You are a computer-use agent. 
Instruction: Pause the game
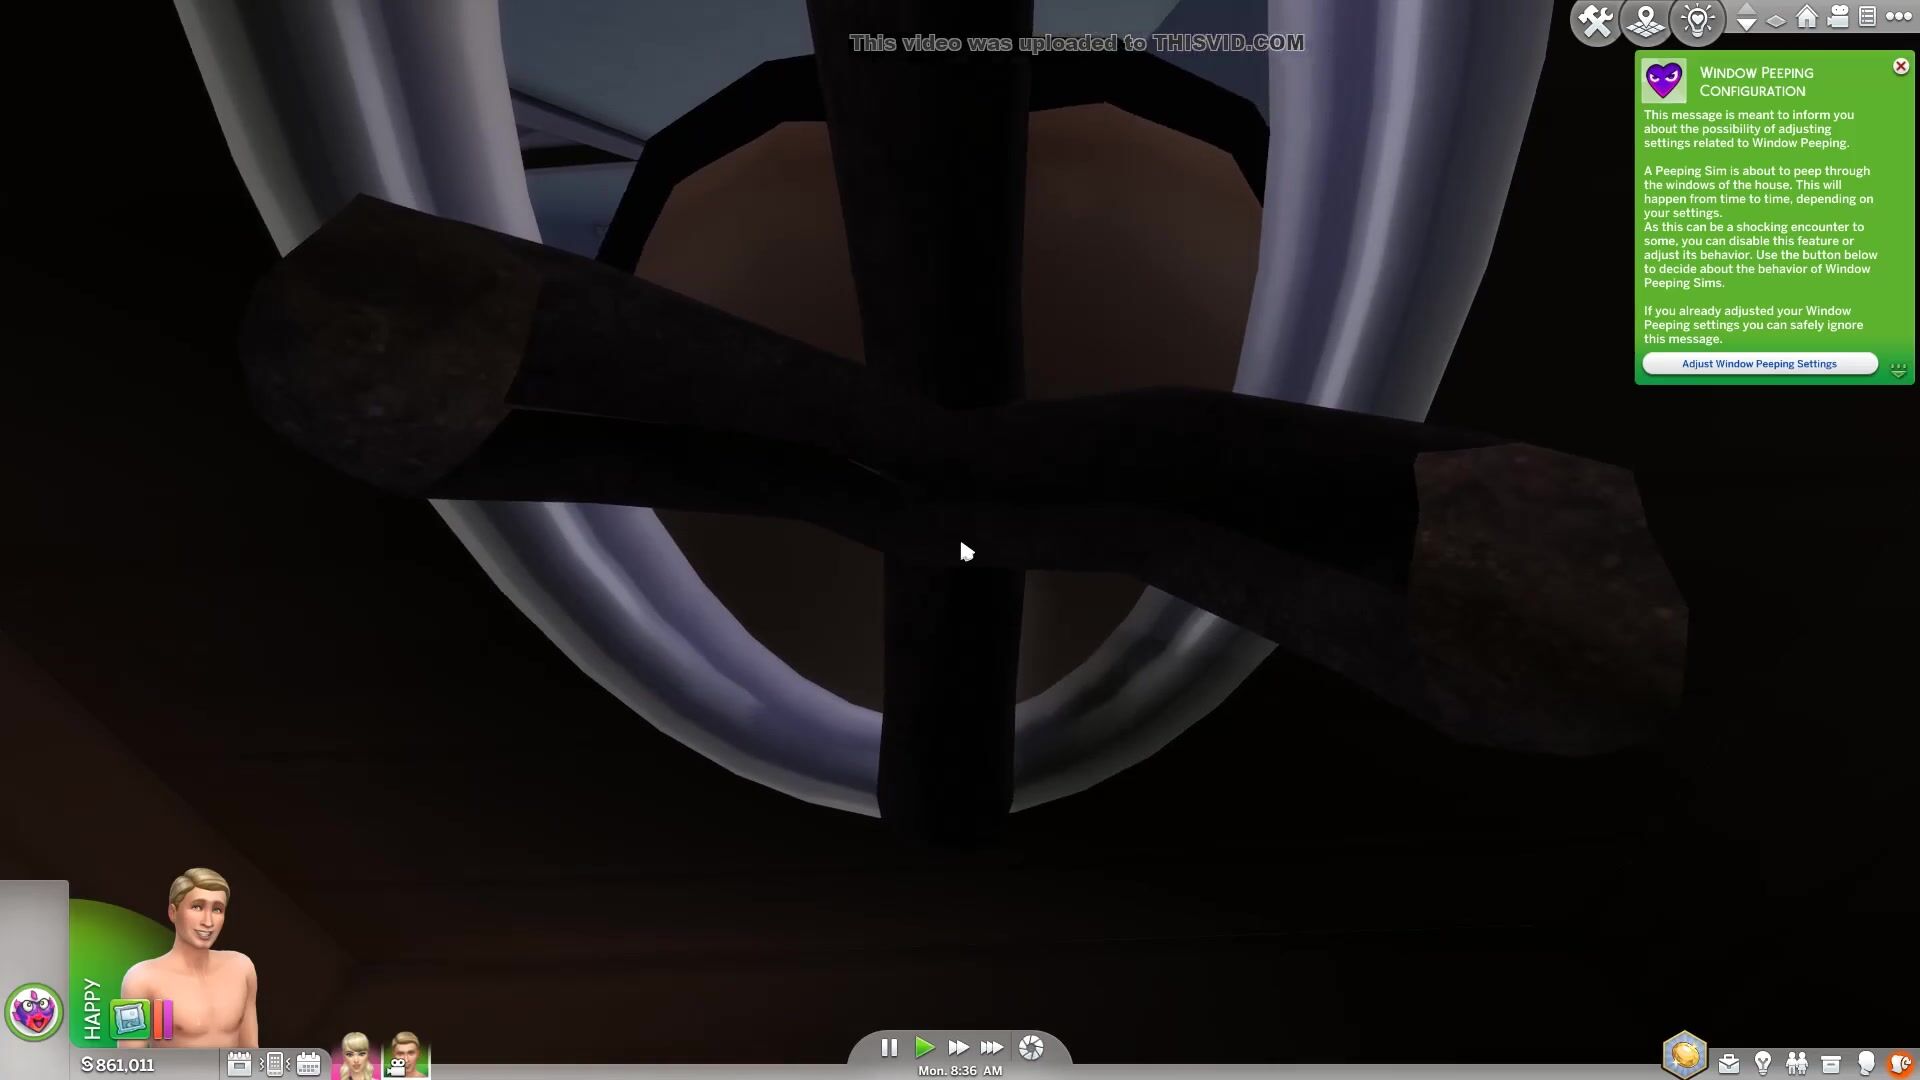pyautogui.click(x=889, y=1047)
